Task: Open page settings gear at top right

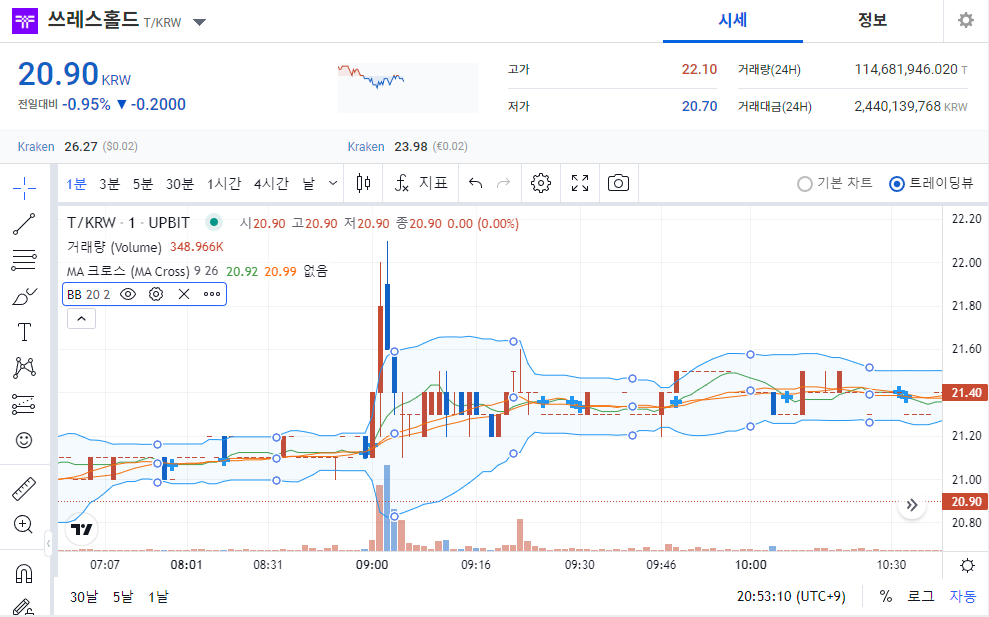Action: point(966,20)
